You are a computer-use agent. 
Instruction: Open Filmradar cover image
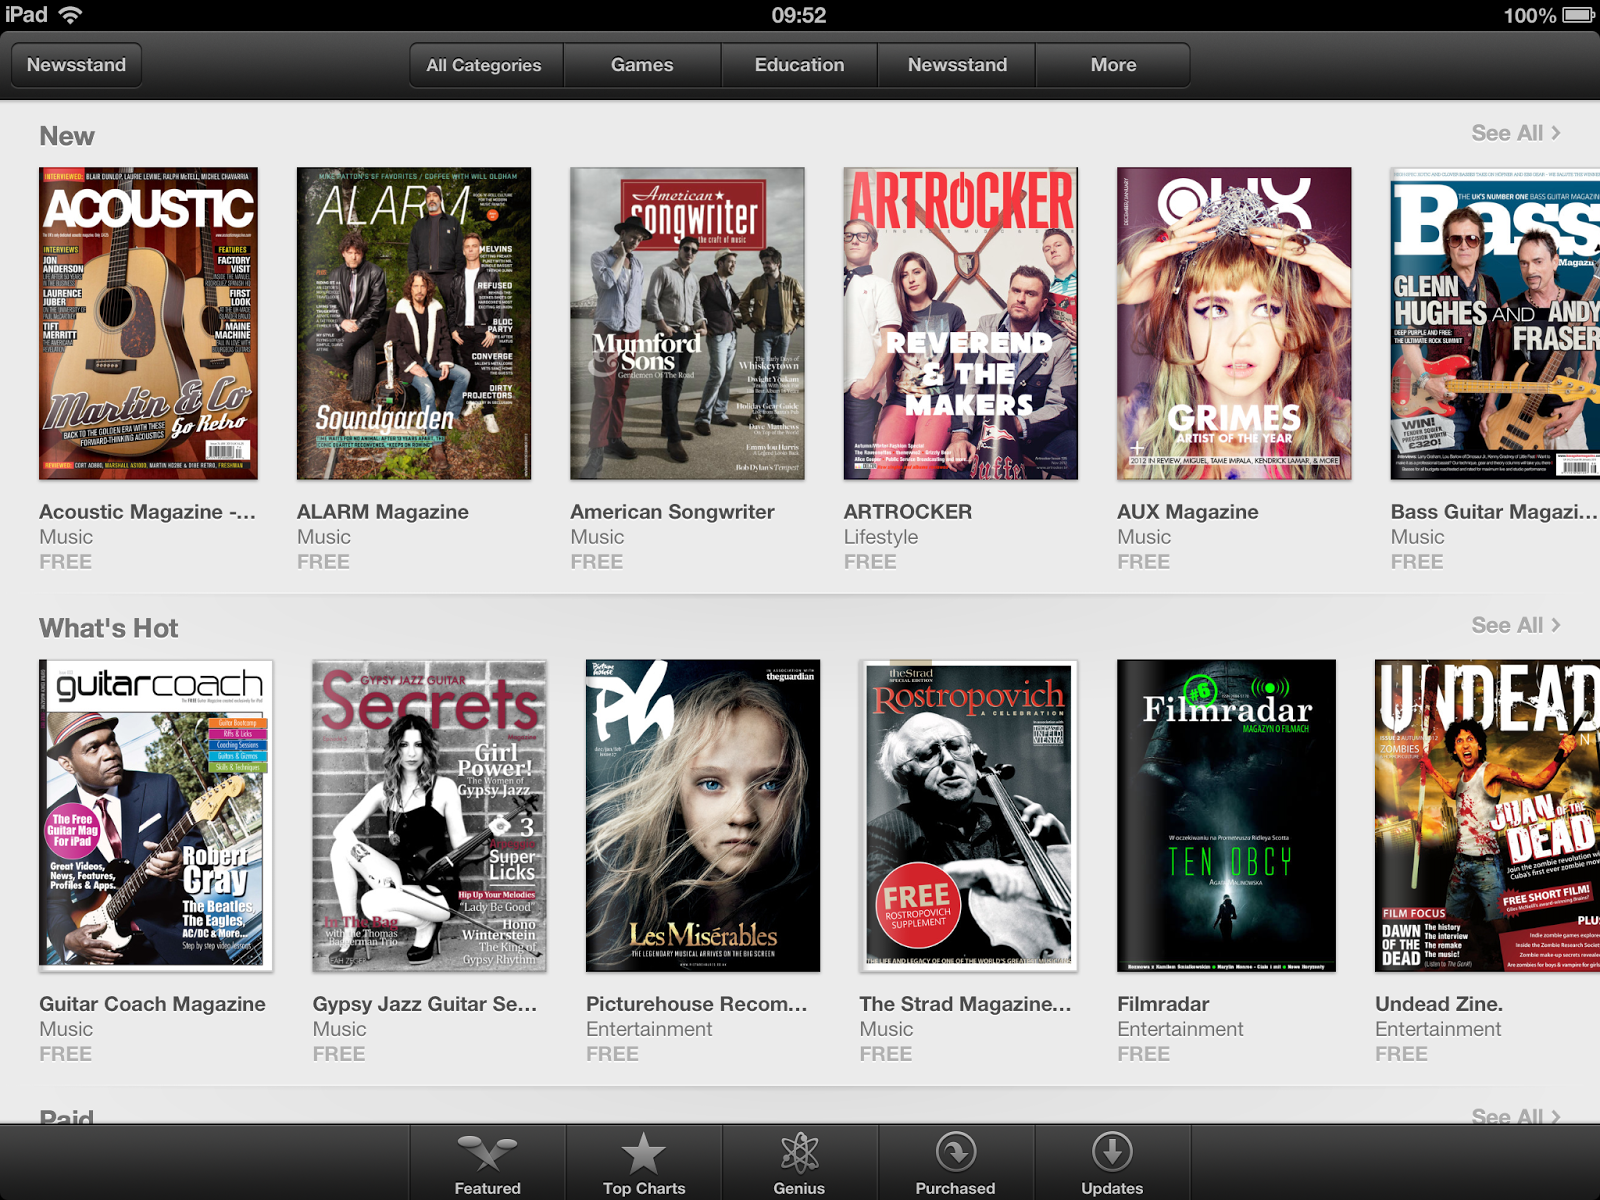pyautogui.click(x=1226, y=815)
